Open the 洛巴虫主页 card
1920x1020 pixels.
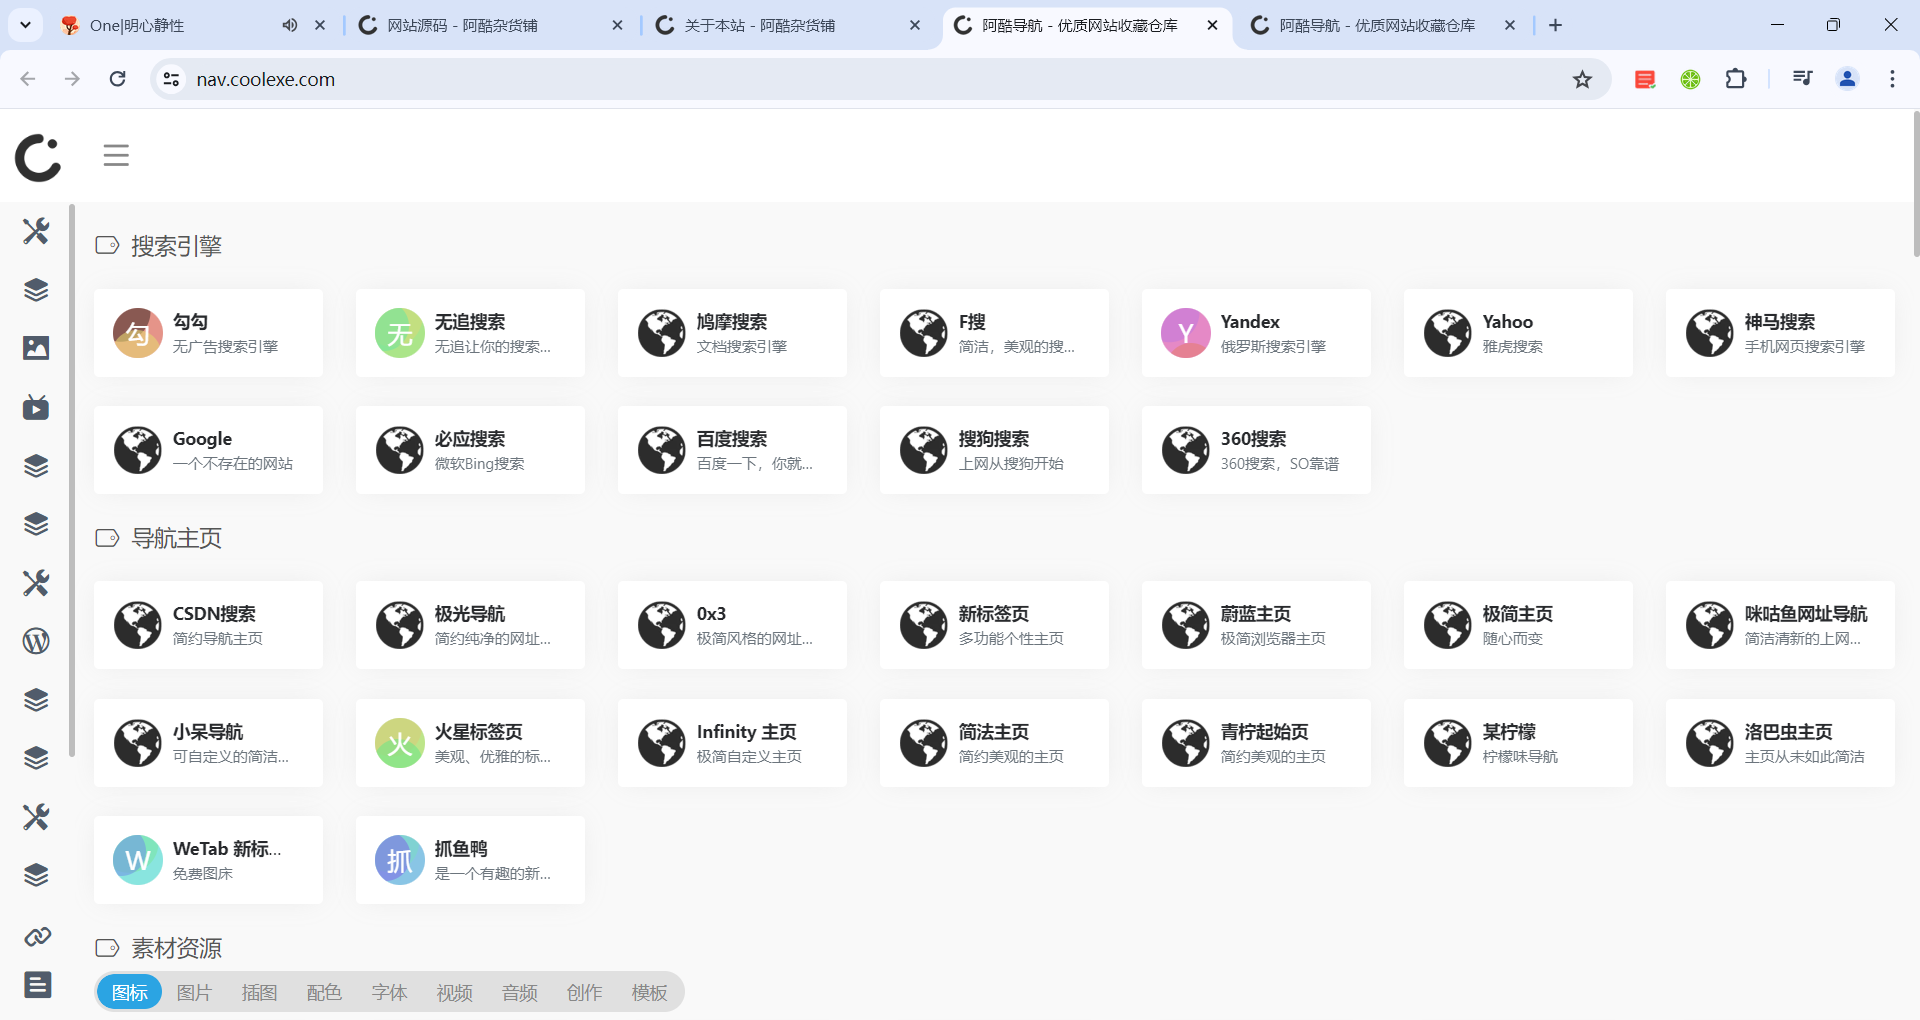tap(1780, 743)
